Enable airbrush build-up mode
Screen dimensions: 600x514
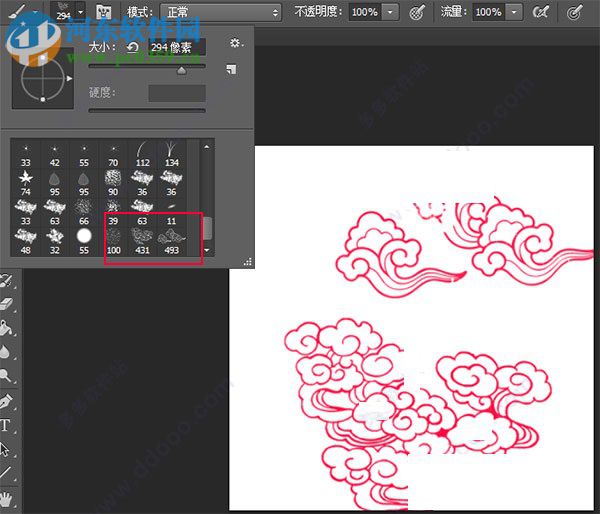pyautogui.click(x=540, y=12)
